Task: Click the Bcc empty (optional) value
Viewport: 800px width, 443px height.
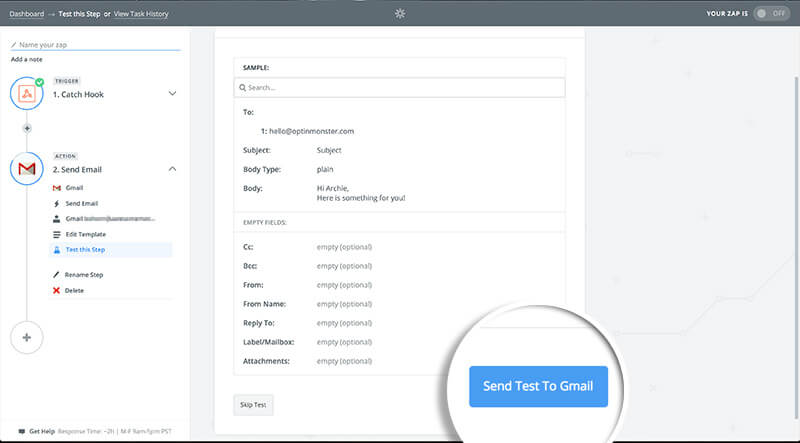Action: (344, 266)
